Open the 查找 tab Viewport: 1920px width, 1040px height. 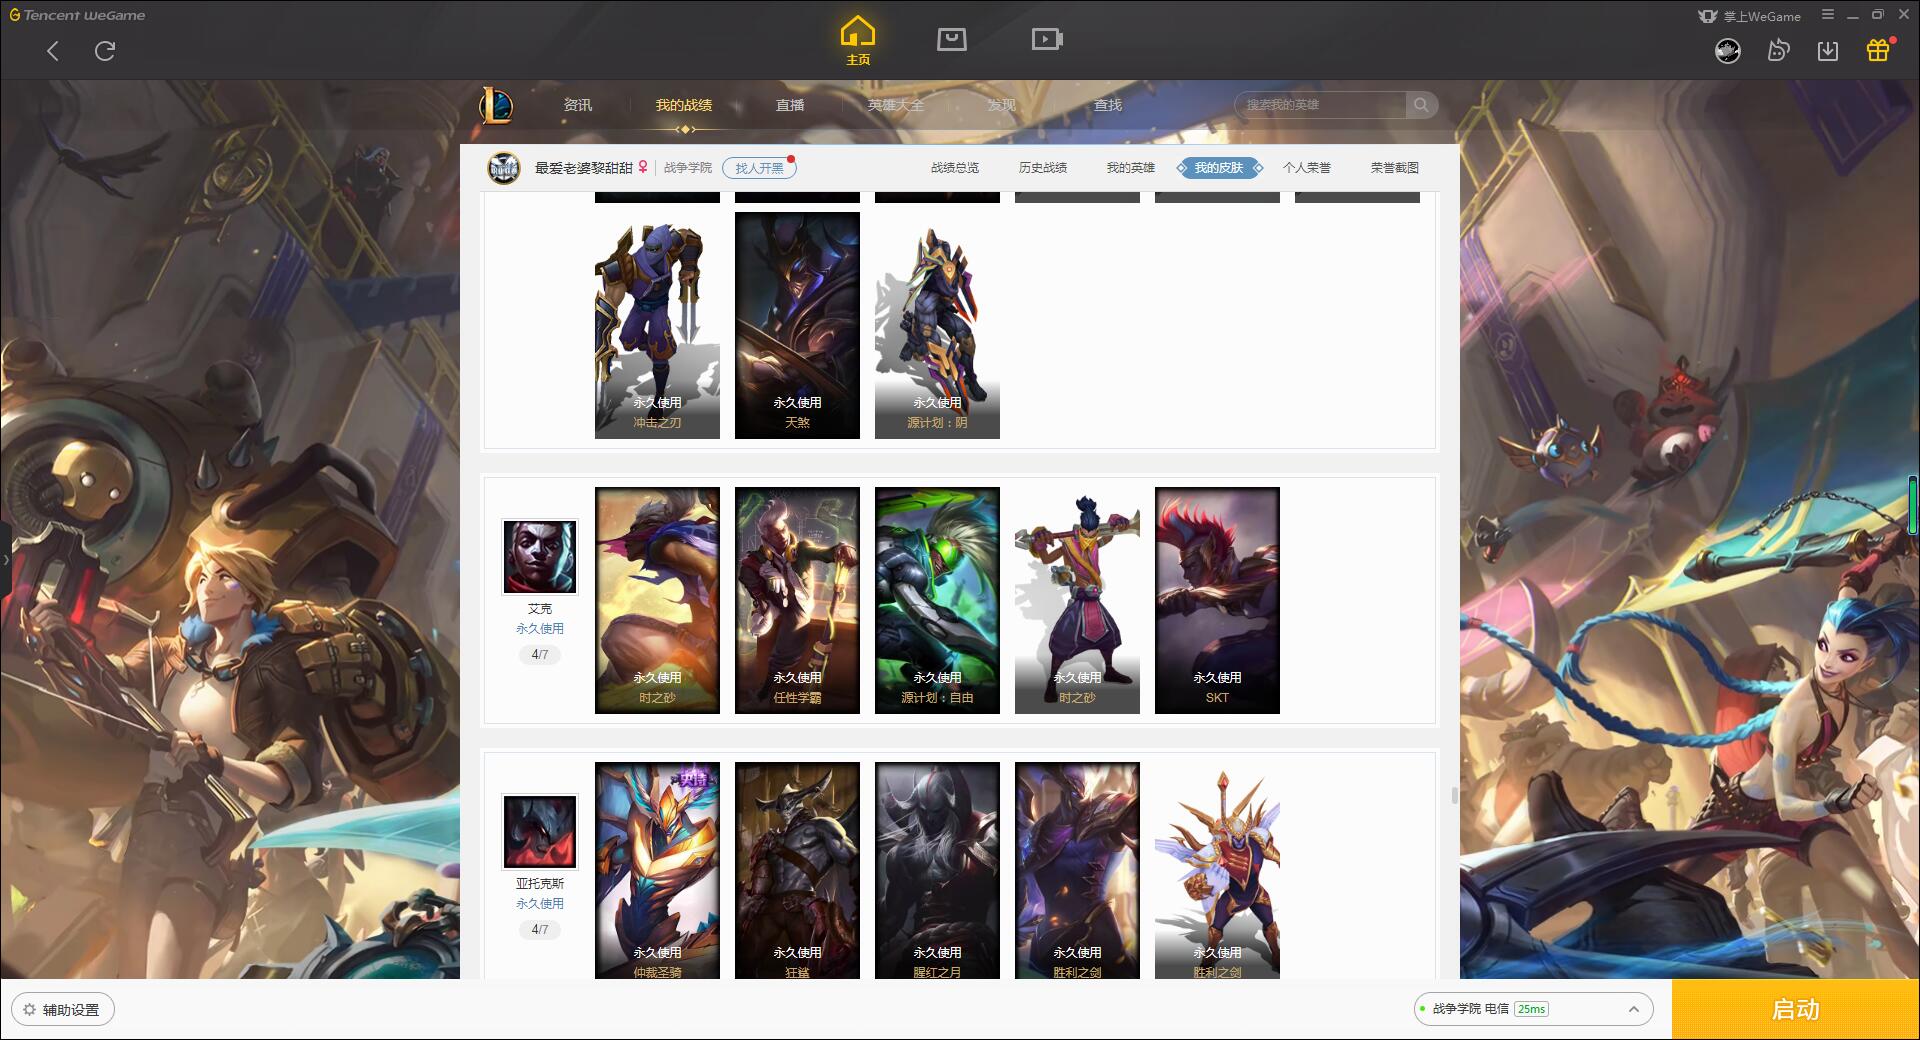pyautogui.click(x=1108, y=105)
